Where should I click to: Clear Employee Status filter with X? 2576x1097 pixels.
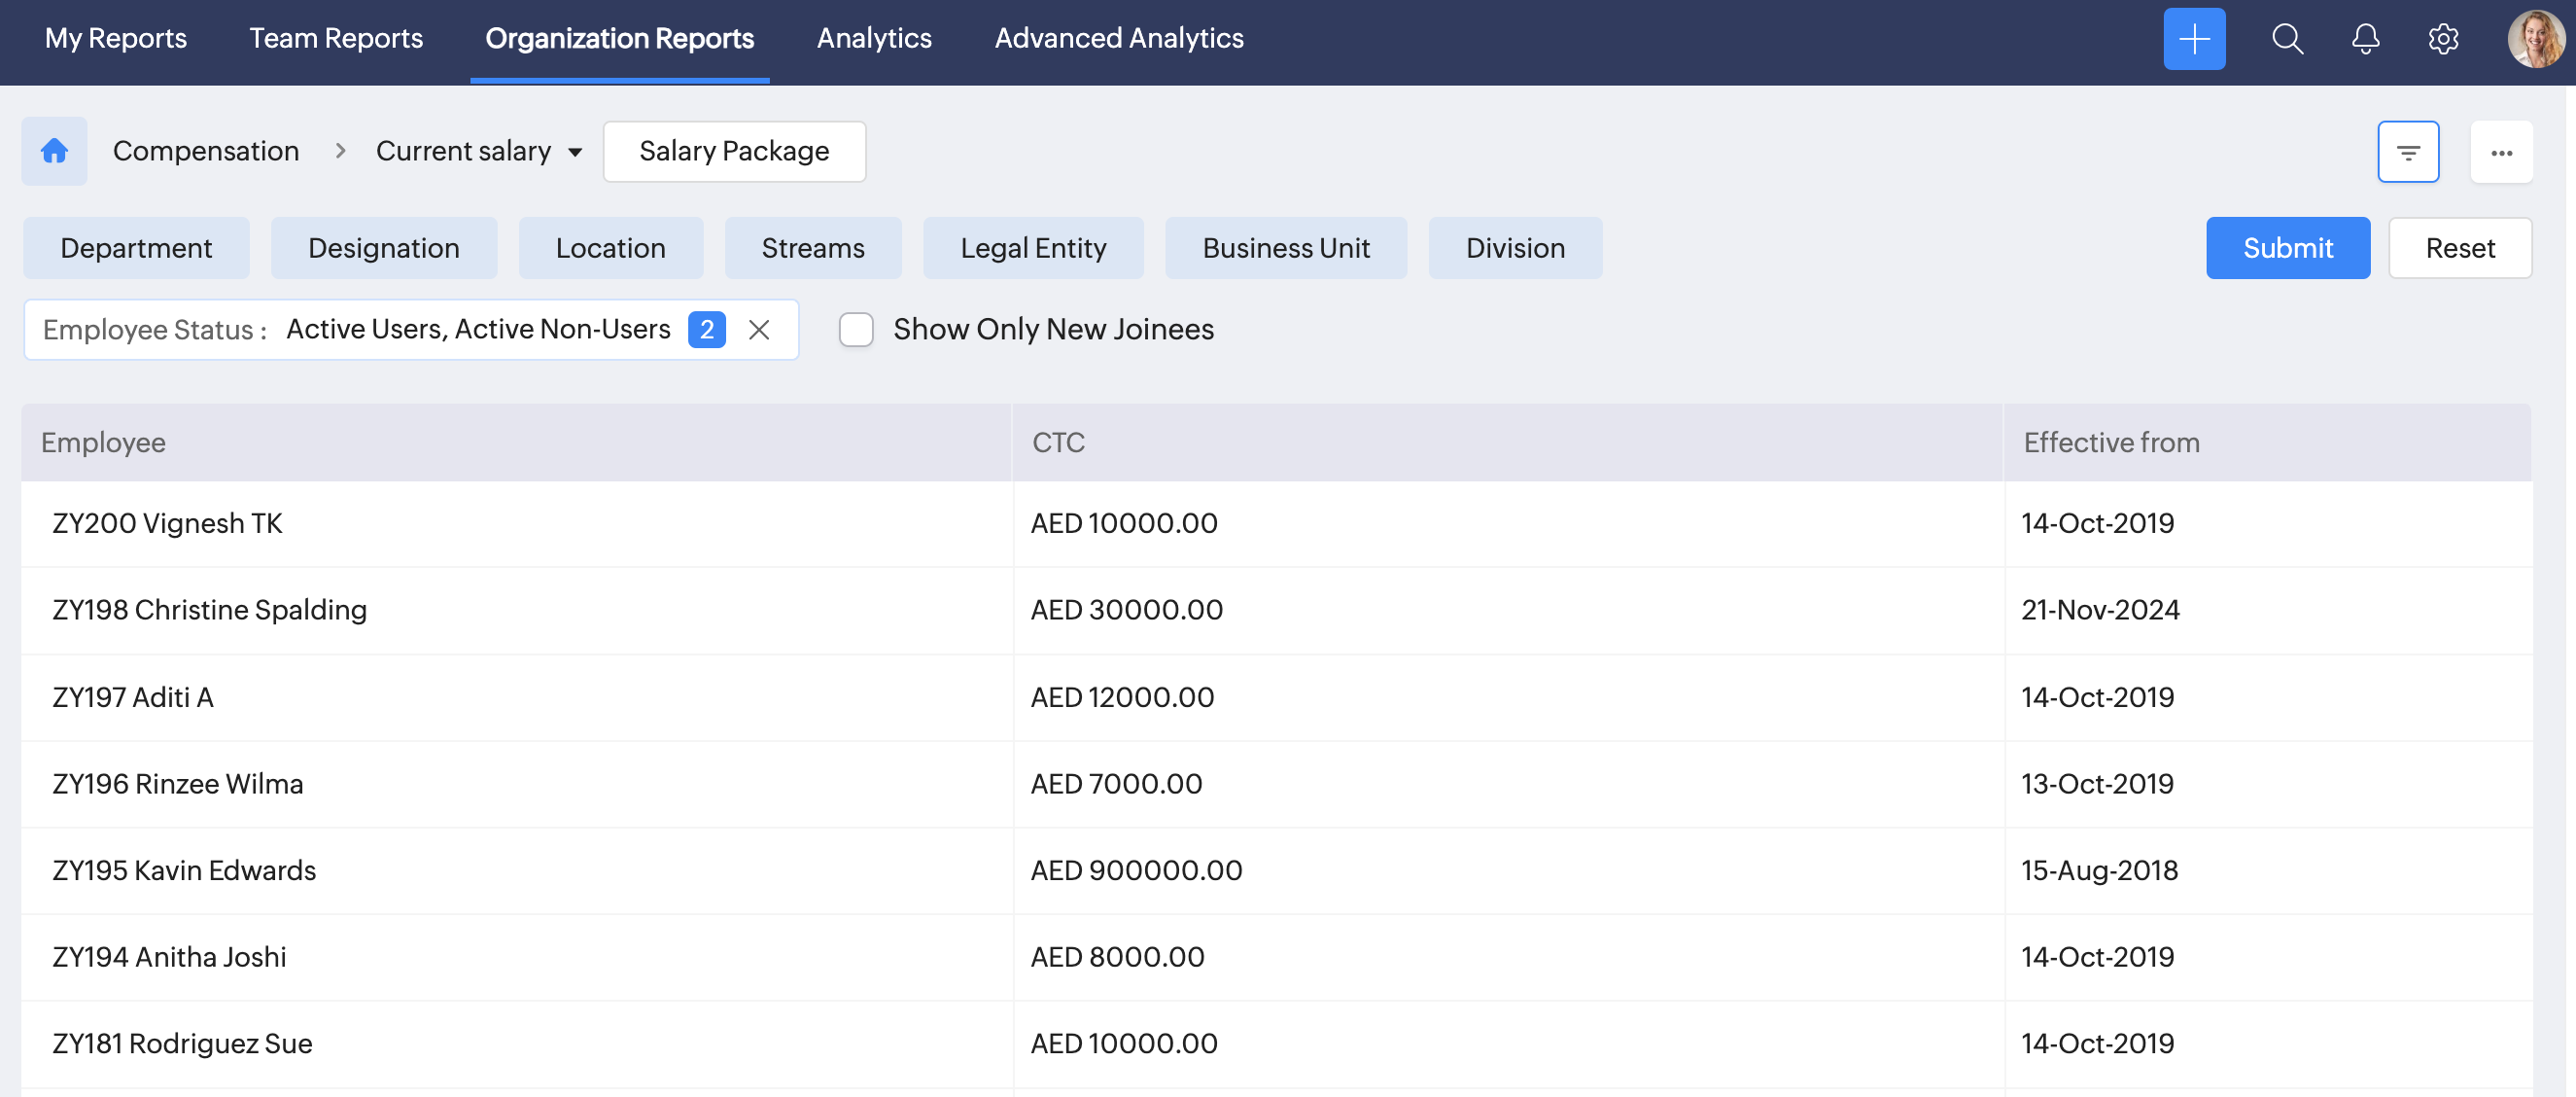pyautogui.click(x=759, y=330)
